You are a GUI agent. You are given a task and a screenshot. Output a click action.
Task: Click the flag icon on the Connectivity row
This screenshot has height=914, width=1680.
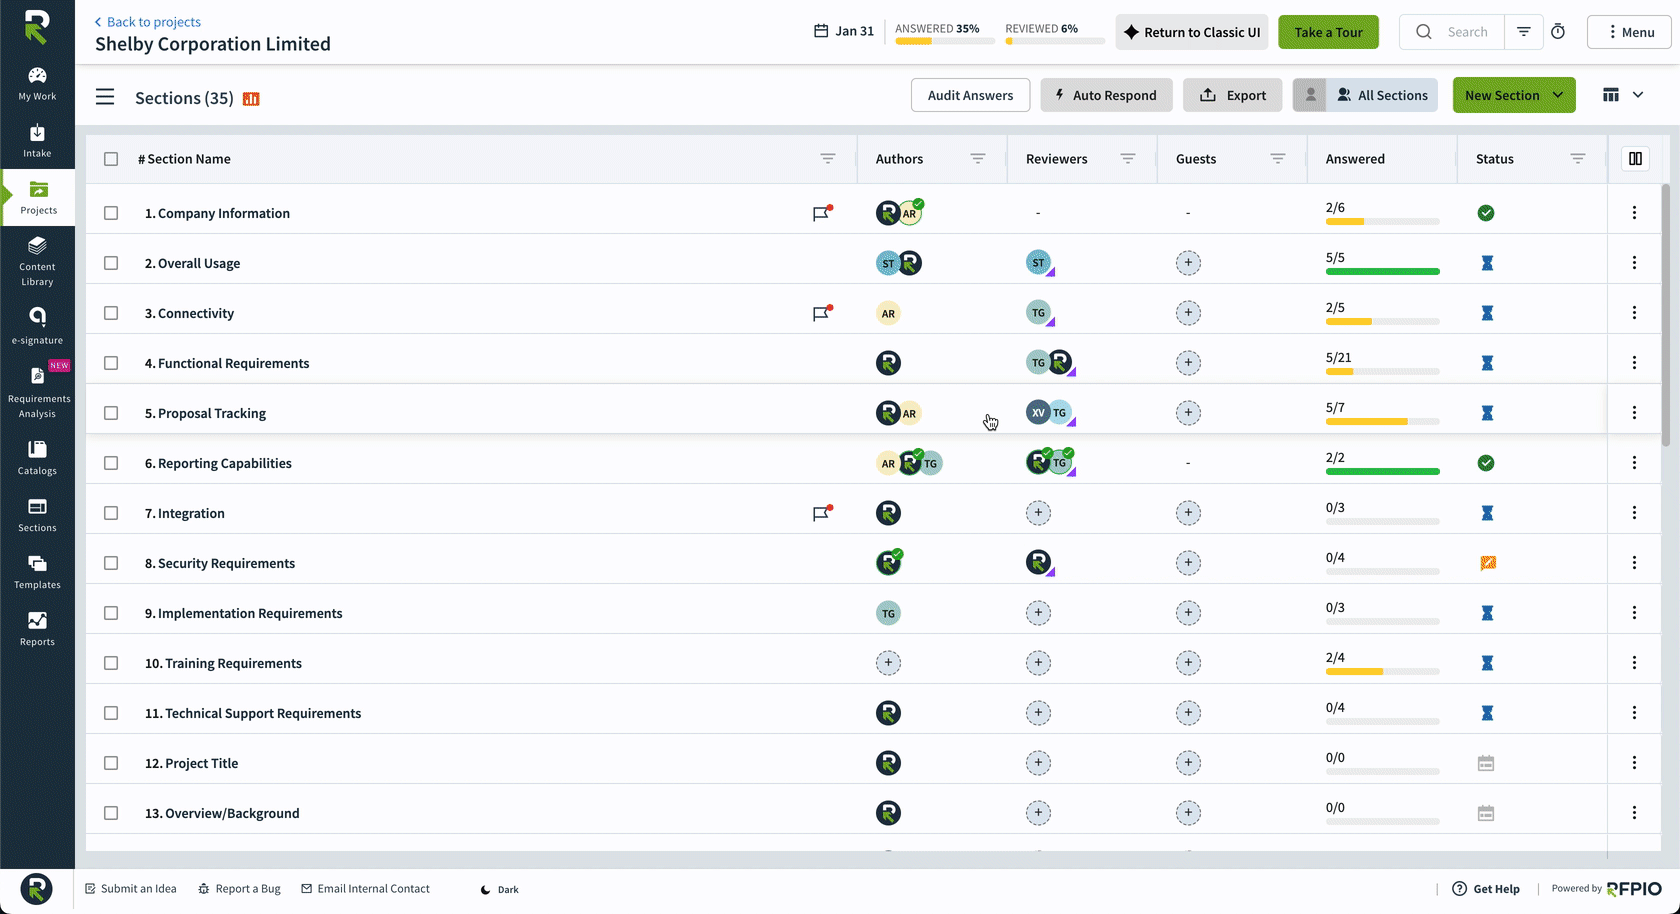(822, 313)
